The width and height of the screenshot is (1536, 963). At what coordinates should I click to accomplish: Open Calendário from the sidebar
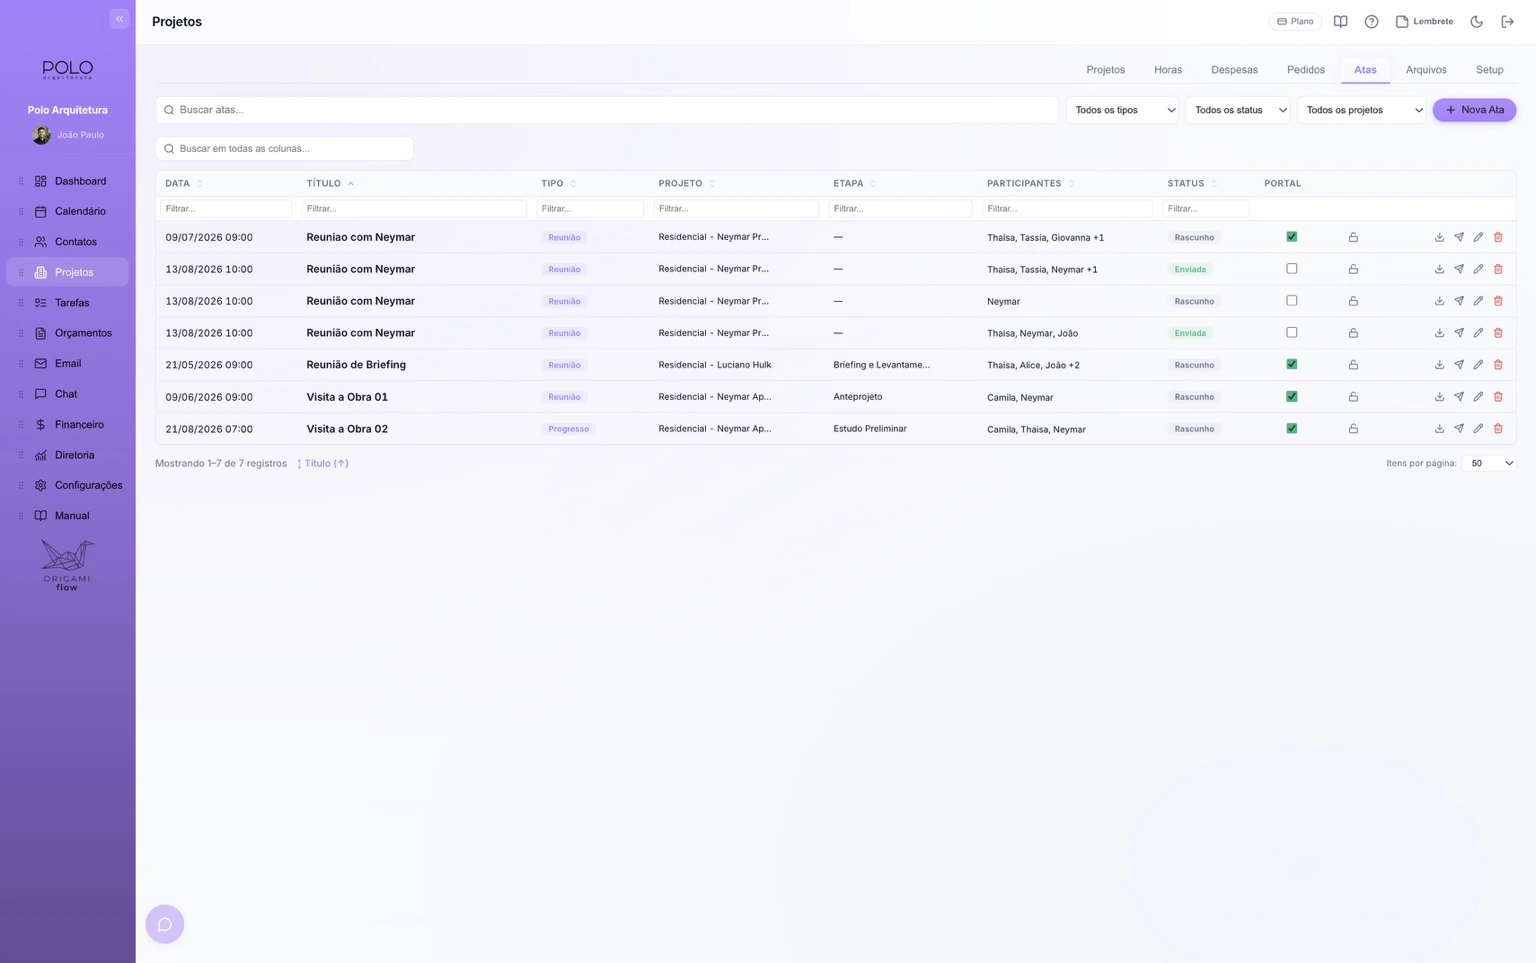tap(68, 211)
